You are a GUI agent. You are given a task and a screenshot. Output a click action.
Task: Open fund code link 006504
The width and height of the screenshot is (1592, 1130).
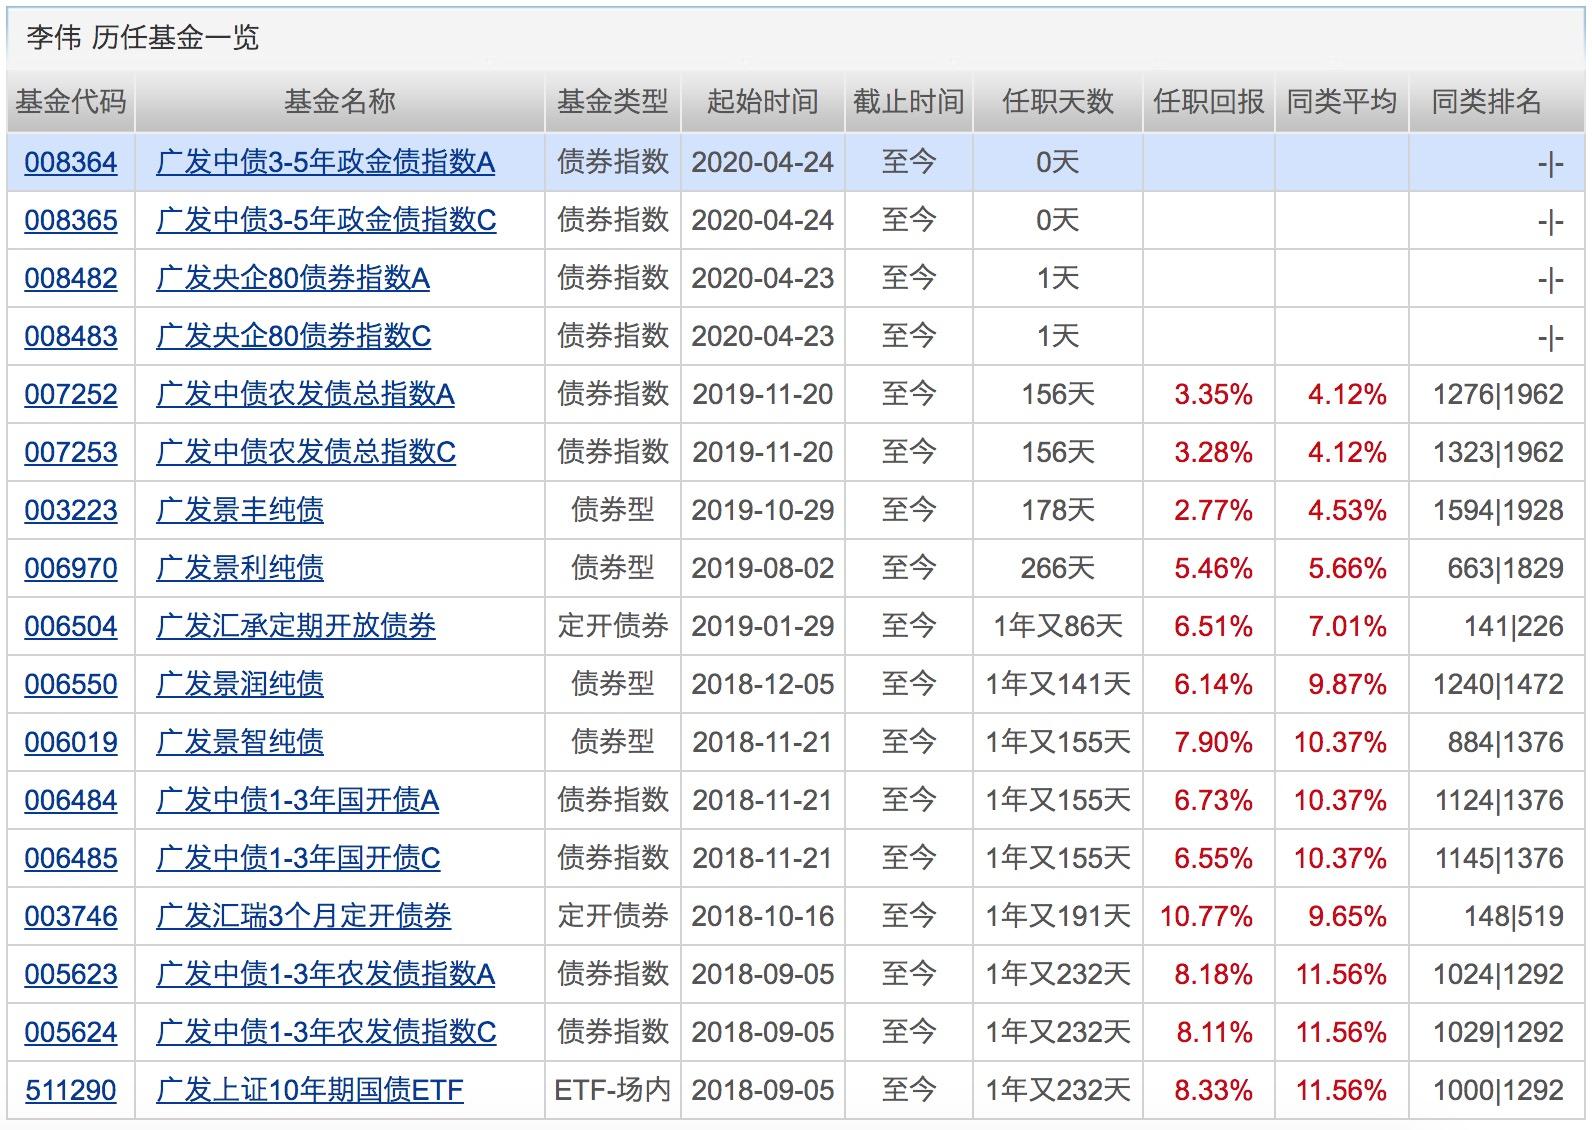click(x=71, y=626)
